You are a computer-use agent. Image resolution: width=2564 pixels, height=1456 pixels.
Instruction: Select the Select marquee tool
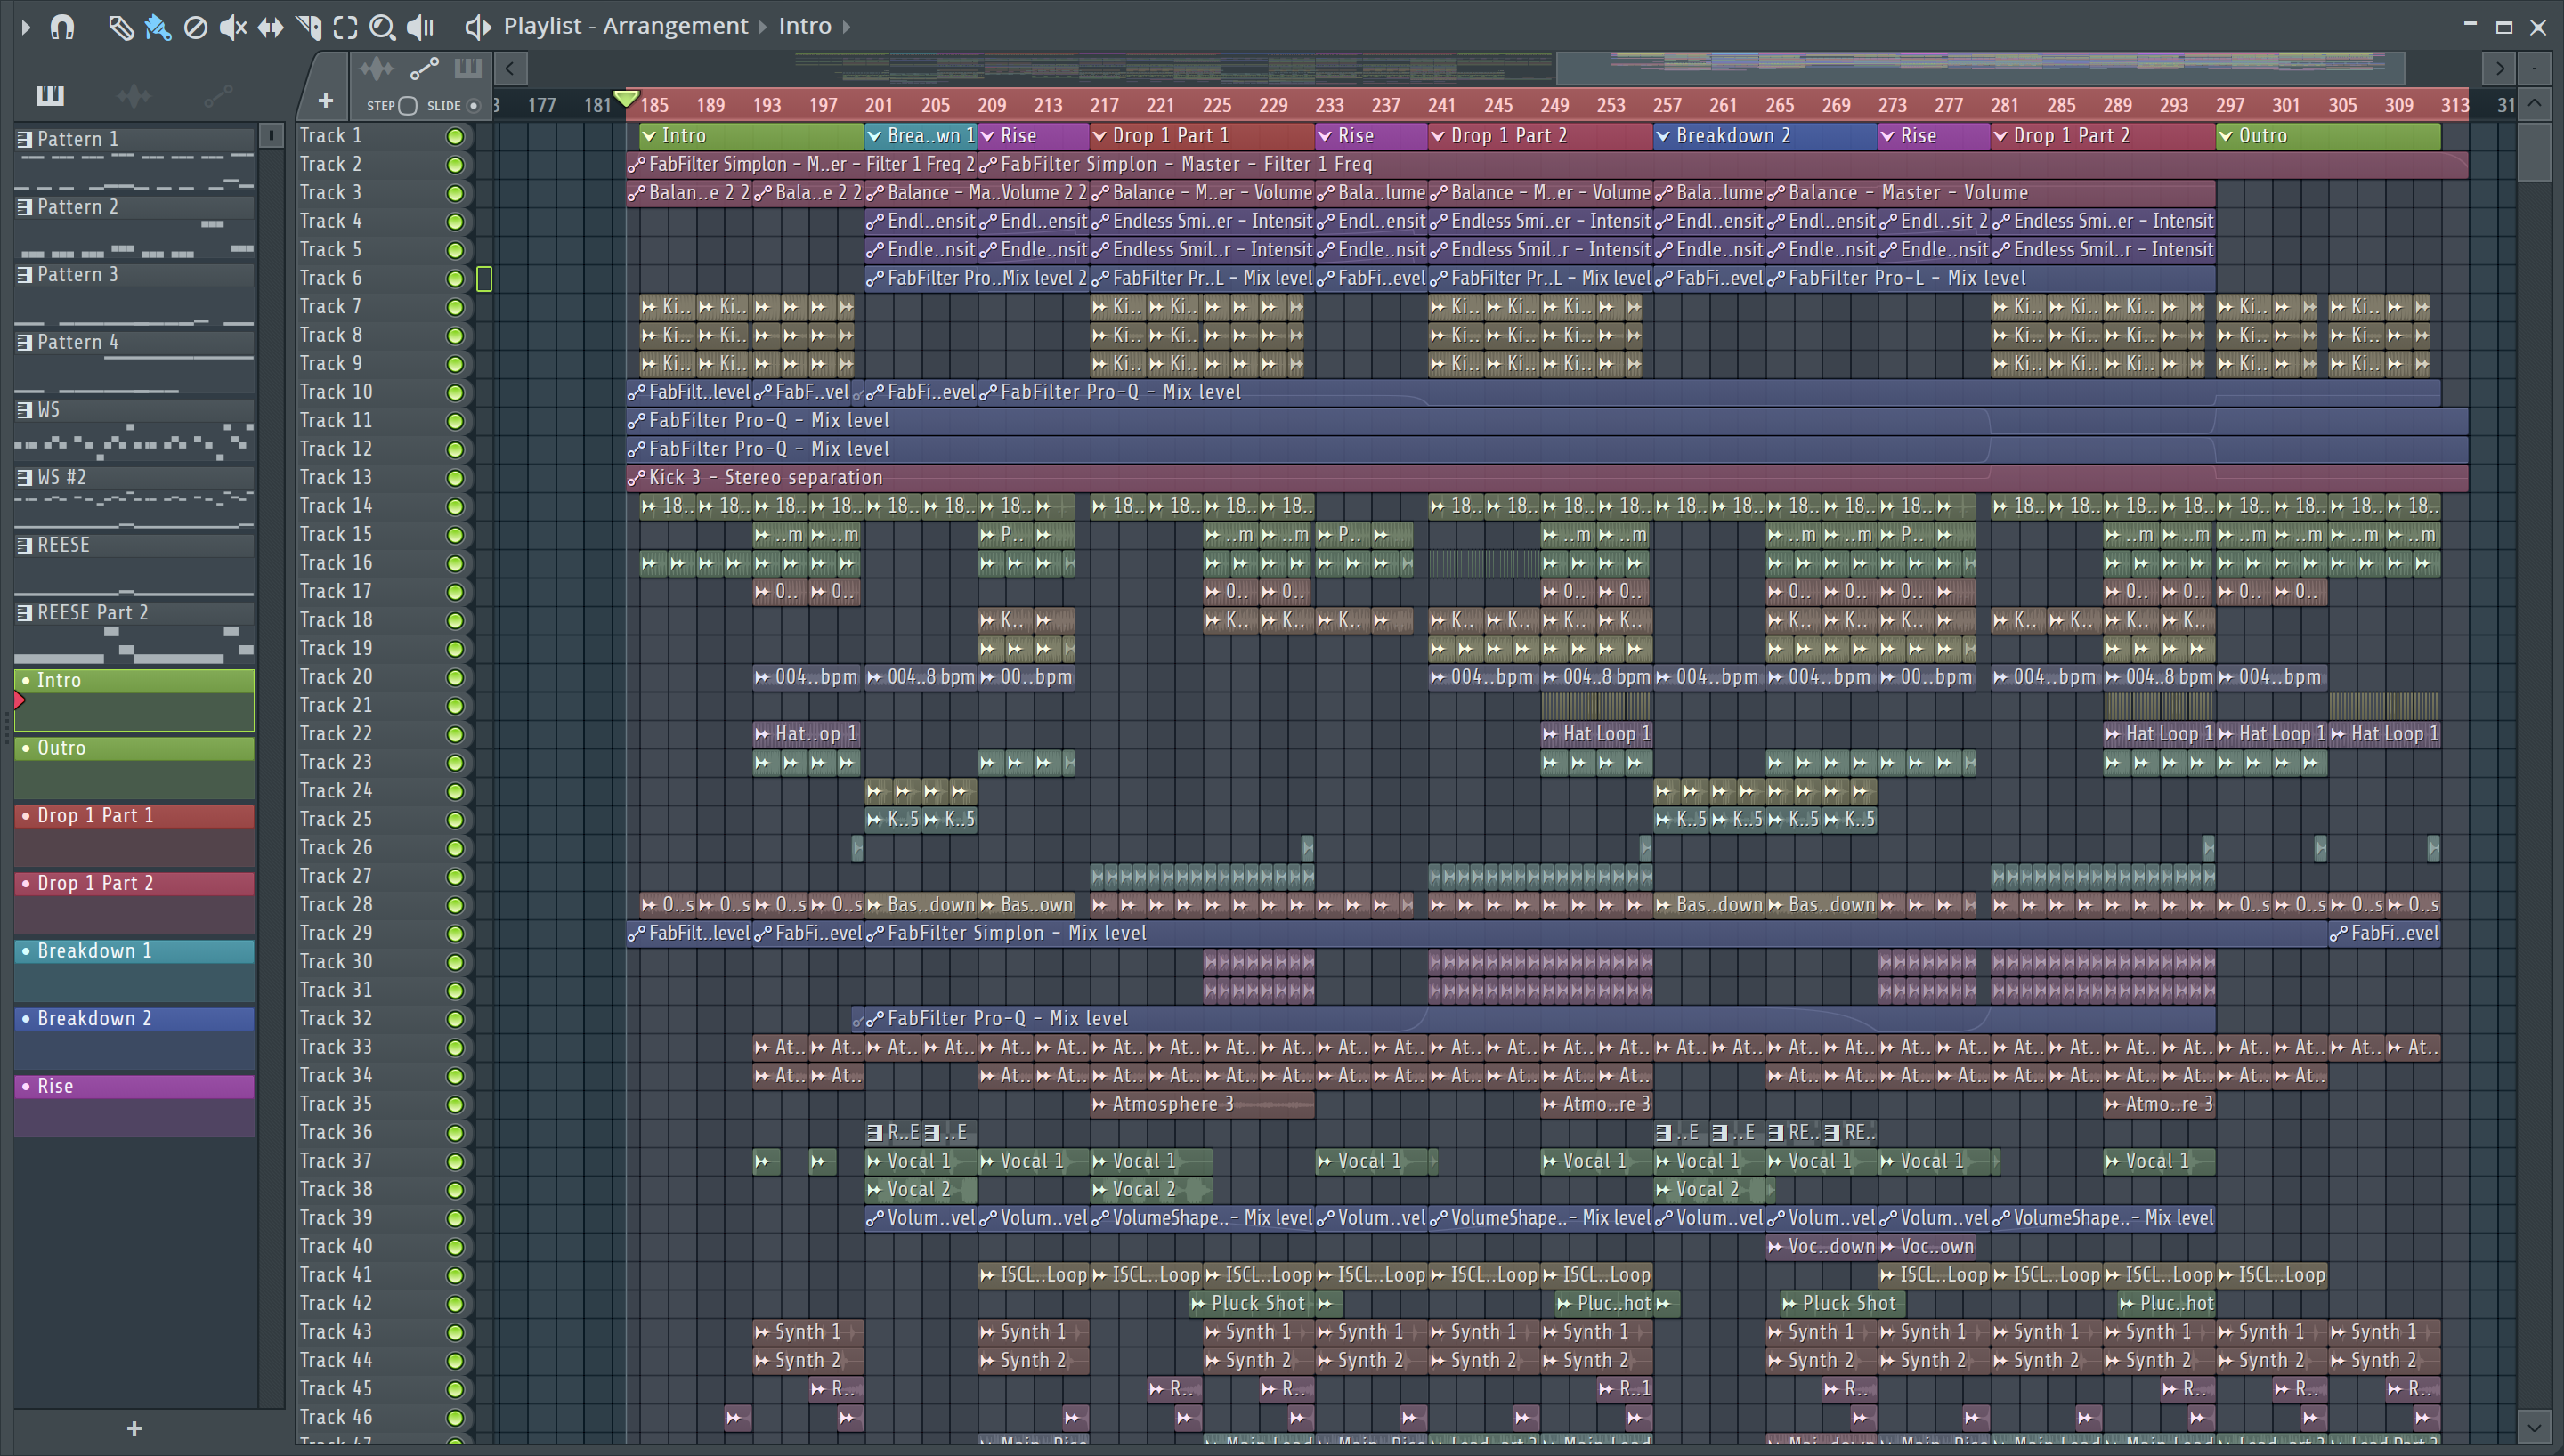pos(345,27)
